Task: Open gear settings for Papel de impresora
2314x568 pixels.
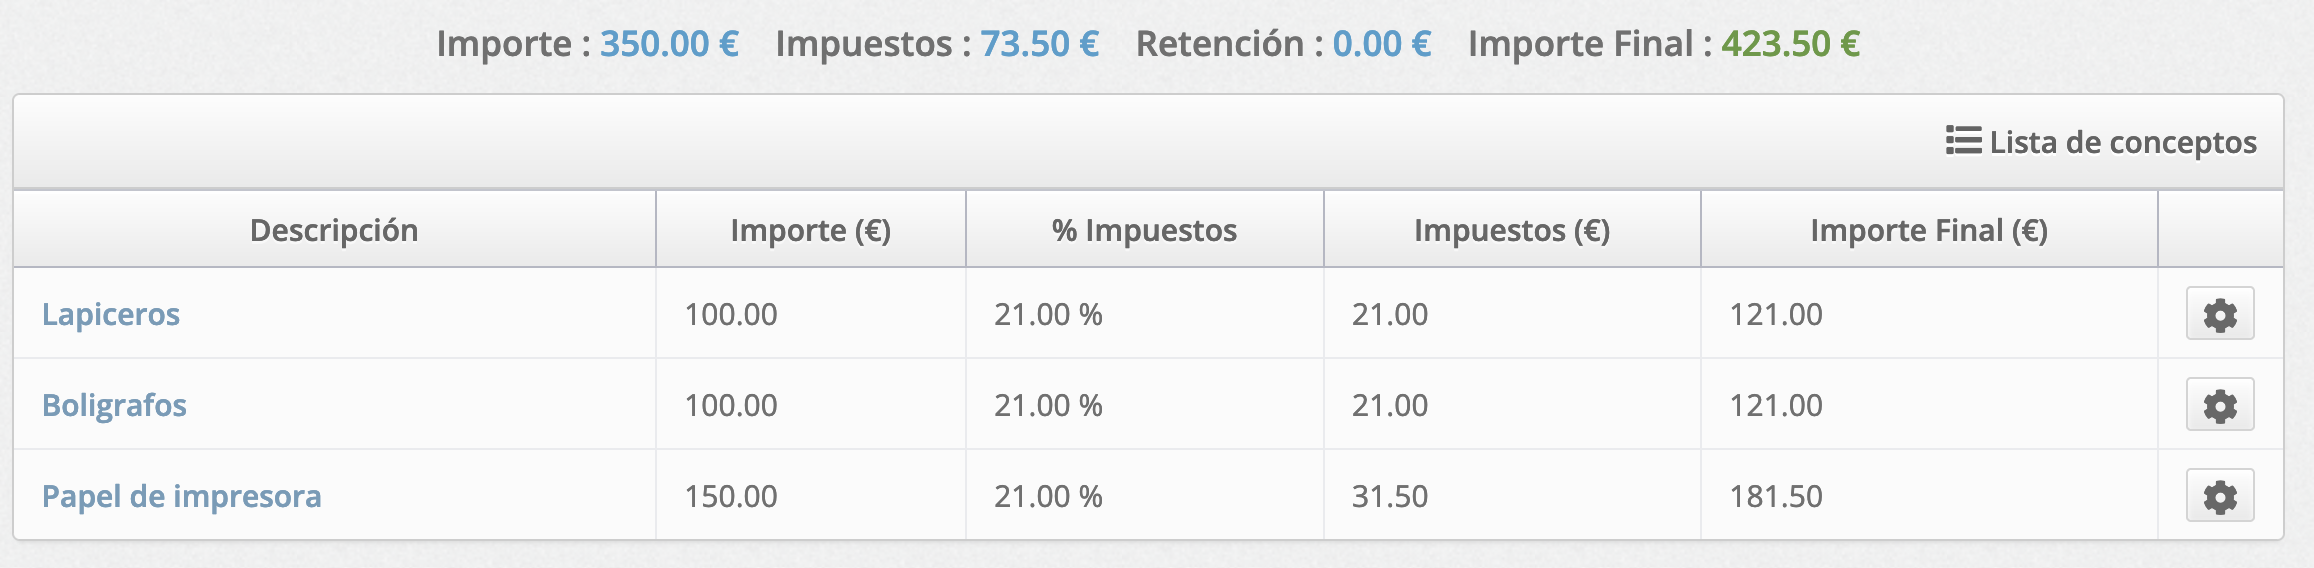Action: tap(2220, 496)
